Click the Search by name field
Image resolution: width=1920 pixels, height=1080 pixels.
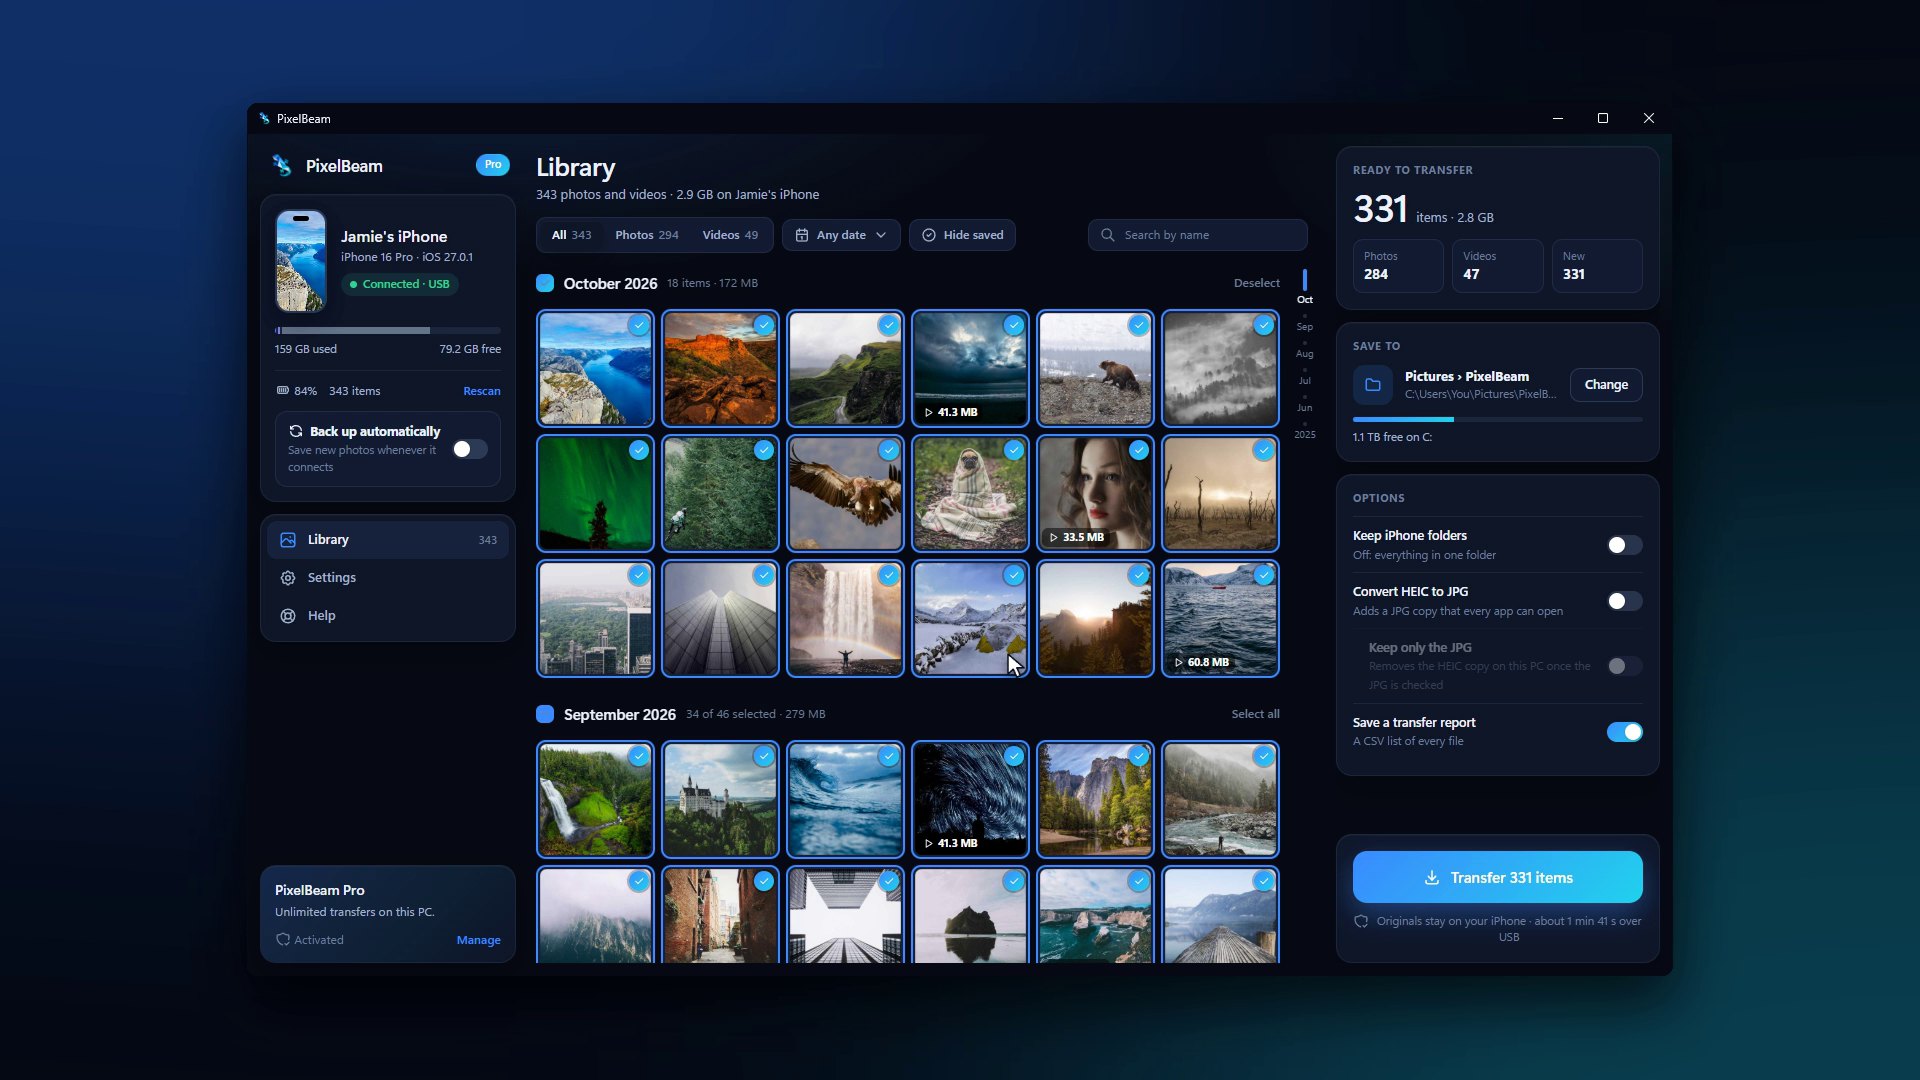1197,235
